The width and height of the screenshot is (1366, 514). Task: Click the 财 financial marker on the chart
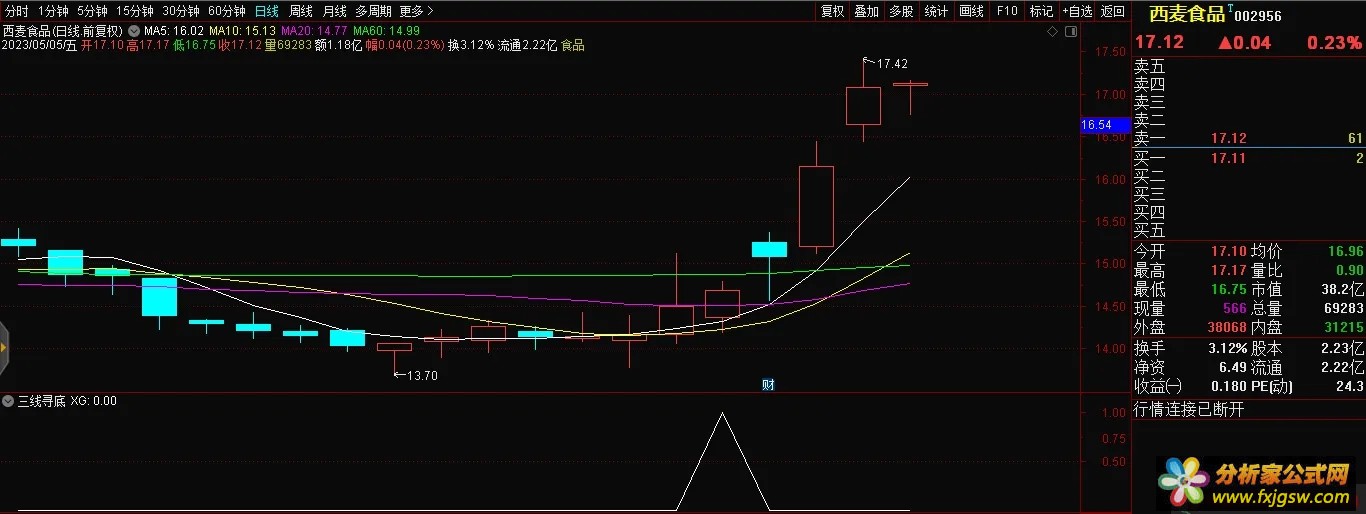[768, 385]
